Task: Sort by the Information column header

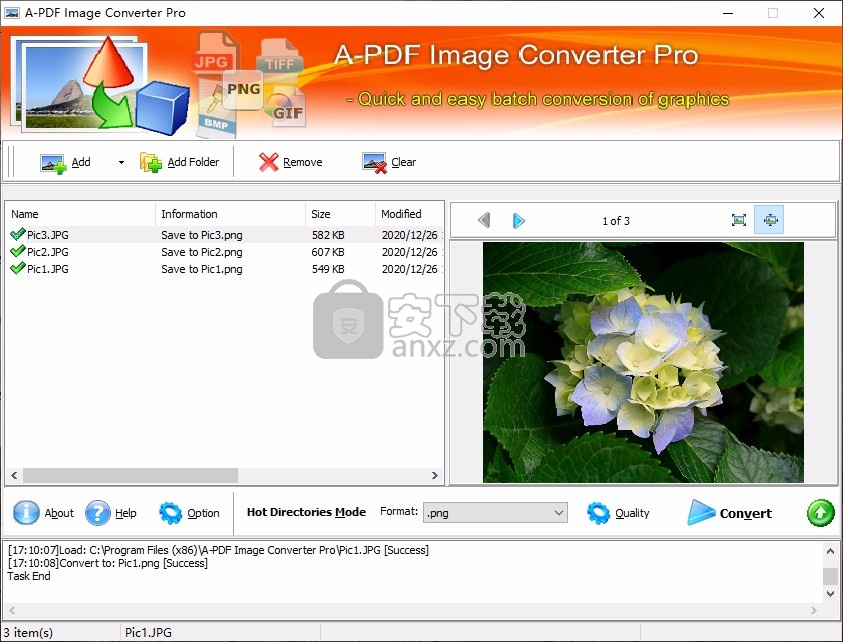Action: [x=231, y=214]
